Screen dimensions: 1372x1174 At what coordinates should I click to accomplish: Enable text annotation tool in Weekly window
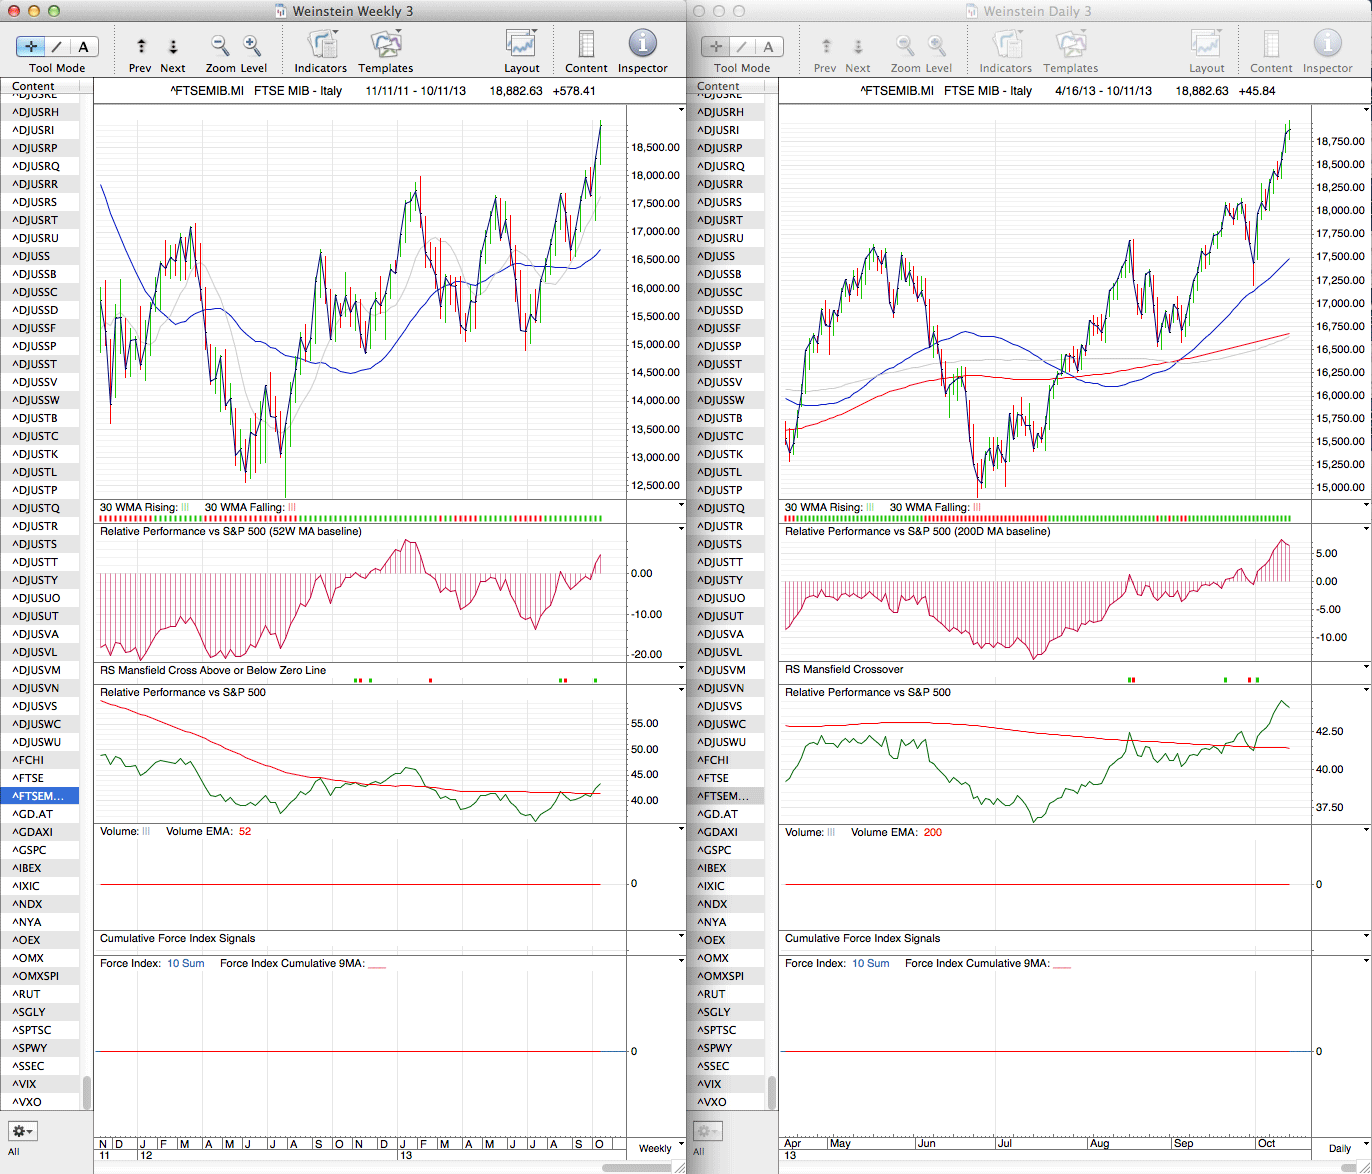point(83,46)
